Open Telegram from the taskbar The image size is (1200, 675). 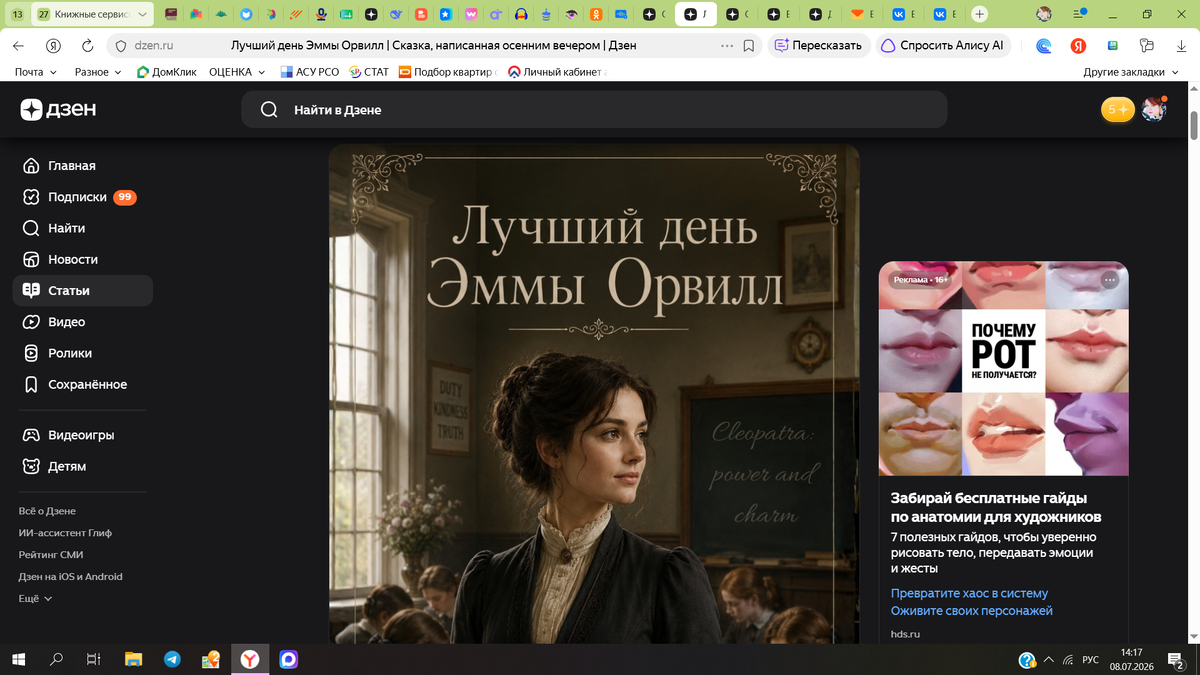click(172, 660)
